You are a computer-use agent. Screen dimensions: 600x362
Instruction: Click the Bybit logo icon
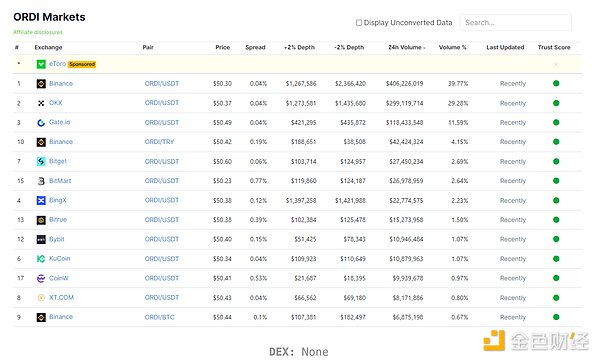click(41, 240)
